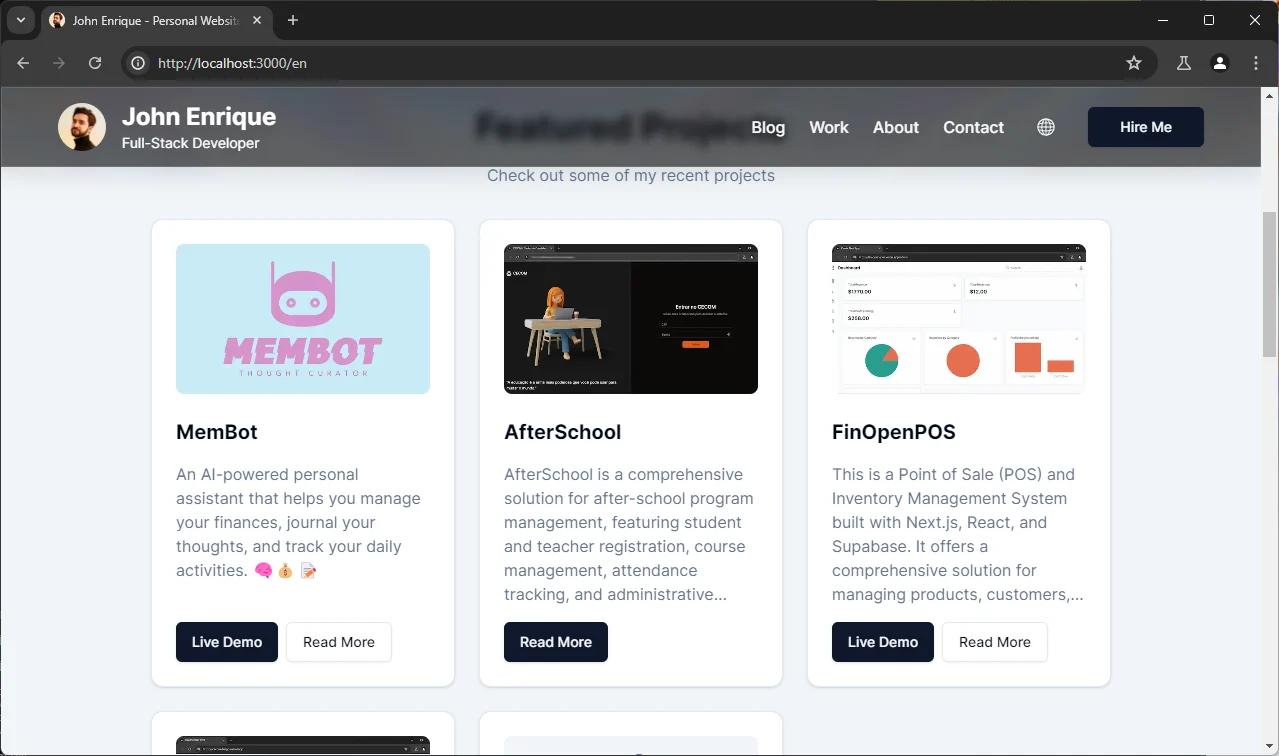
Task: Reload the page
Action: (x=95, y=63)
